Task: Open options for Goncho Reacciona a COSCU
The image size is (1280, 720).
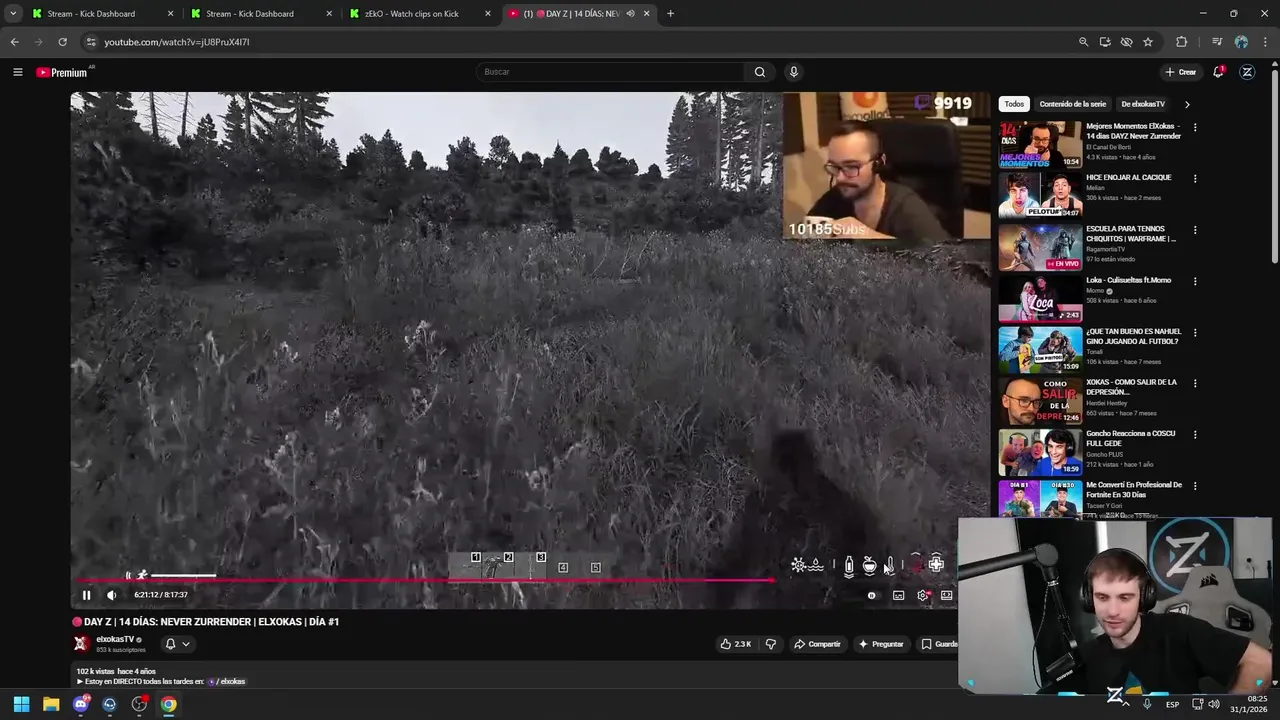Action: [1195, 435]
